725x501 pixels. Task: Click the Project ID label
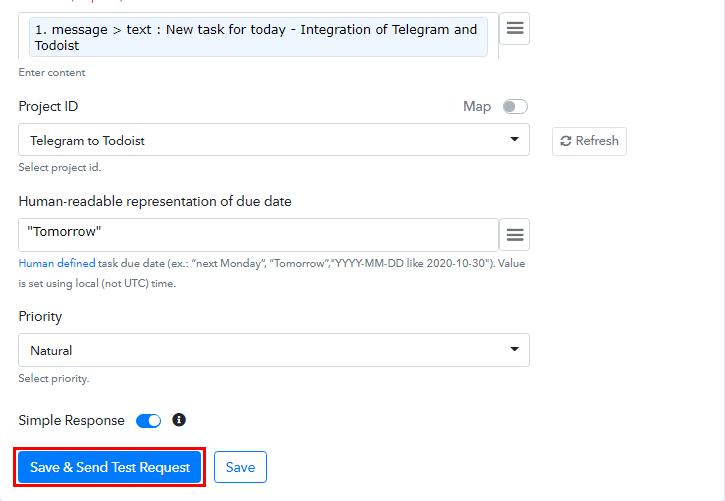click(x=48, y=106)
